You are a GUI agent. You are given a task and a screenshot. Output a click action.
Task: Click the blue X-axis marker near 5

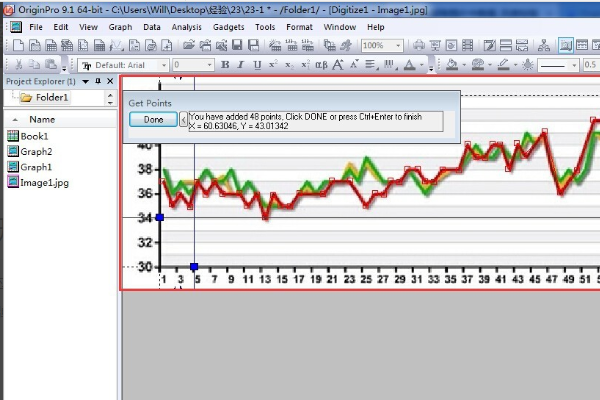194,266
